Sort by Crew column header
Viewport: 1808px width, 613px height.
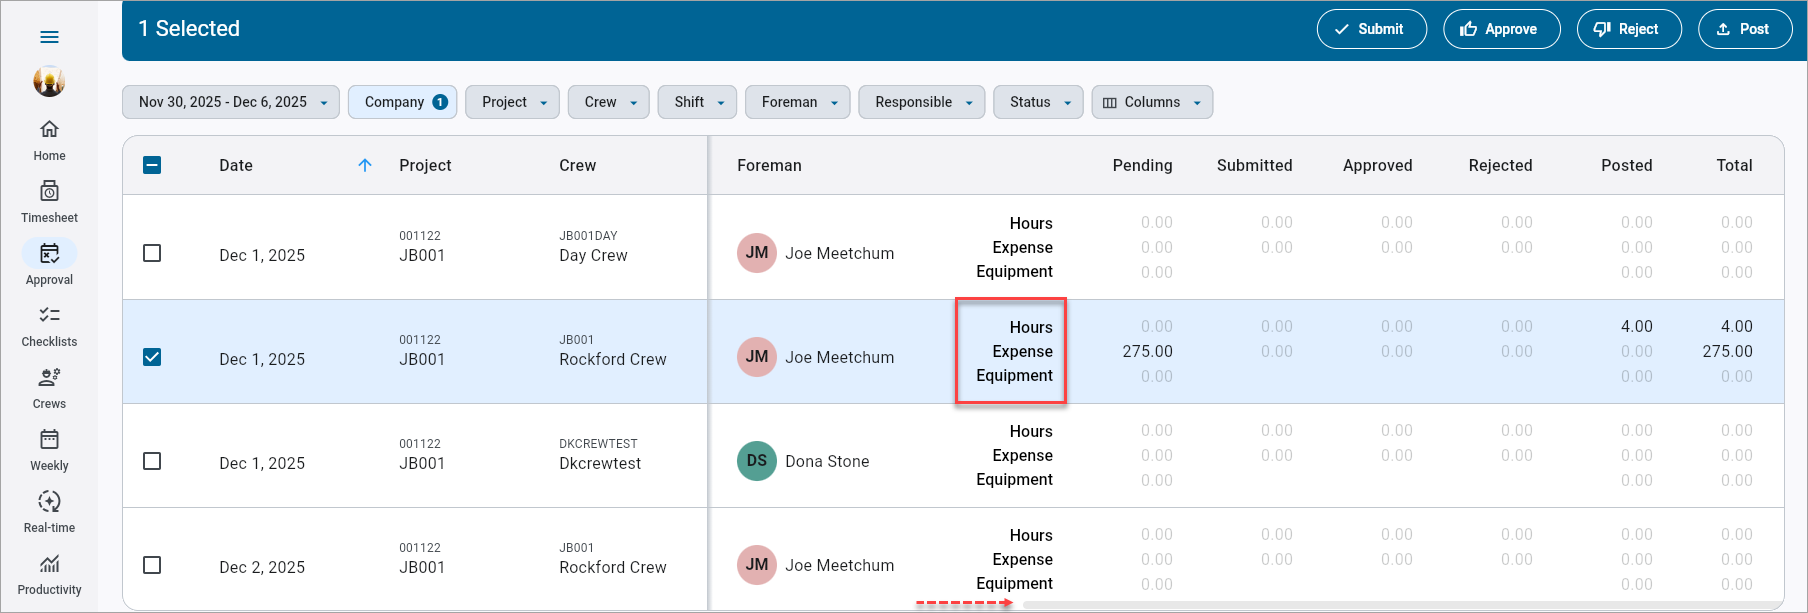point(577,166)
